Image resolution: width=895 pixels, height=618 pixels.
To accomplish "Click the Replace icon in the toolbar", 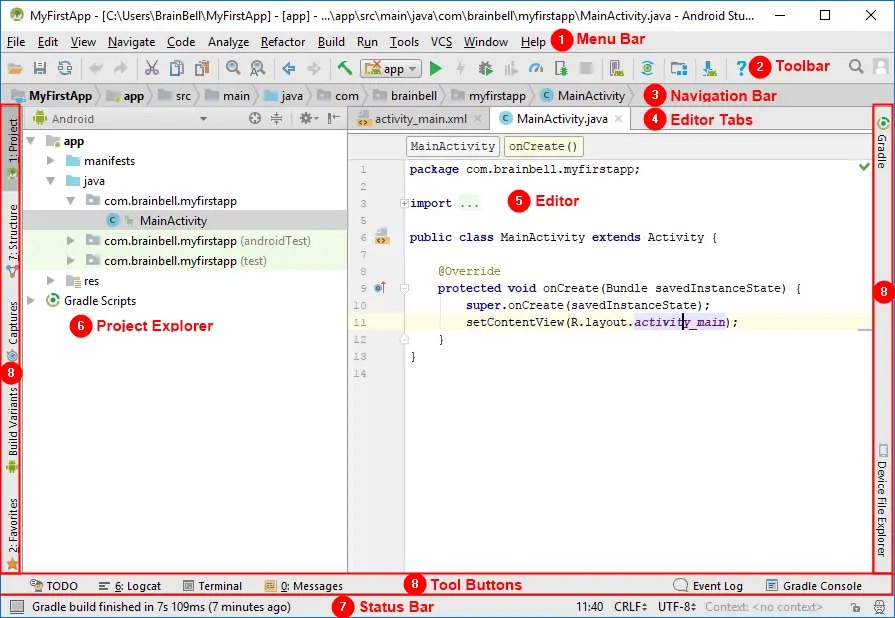I will click(258, 69).
